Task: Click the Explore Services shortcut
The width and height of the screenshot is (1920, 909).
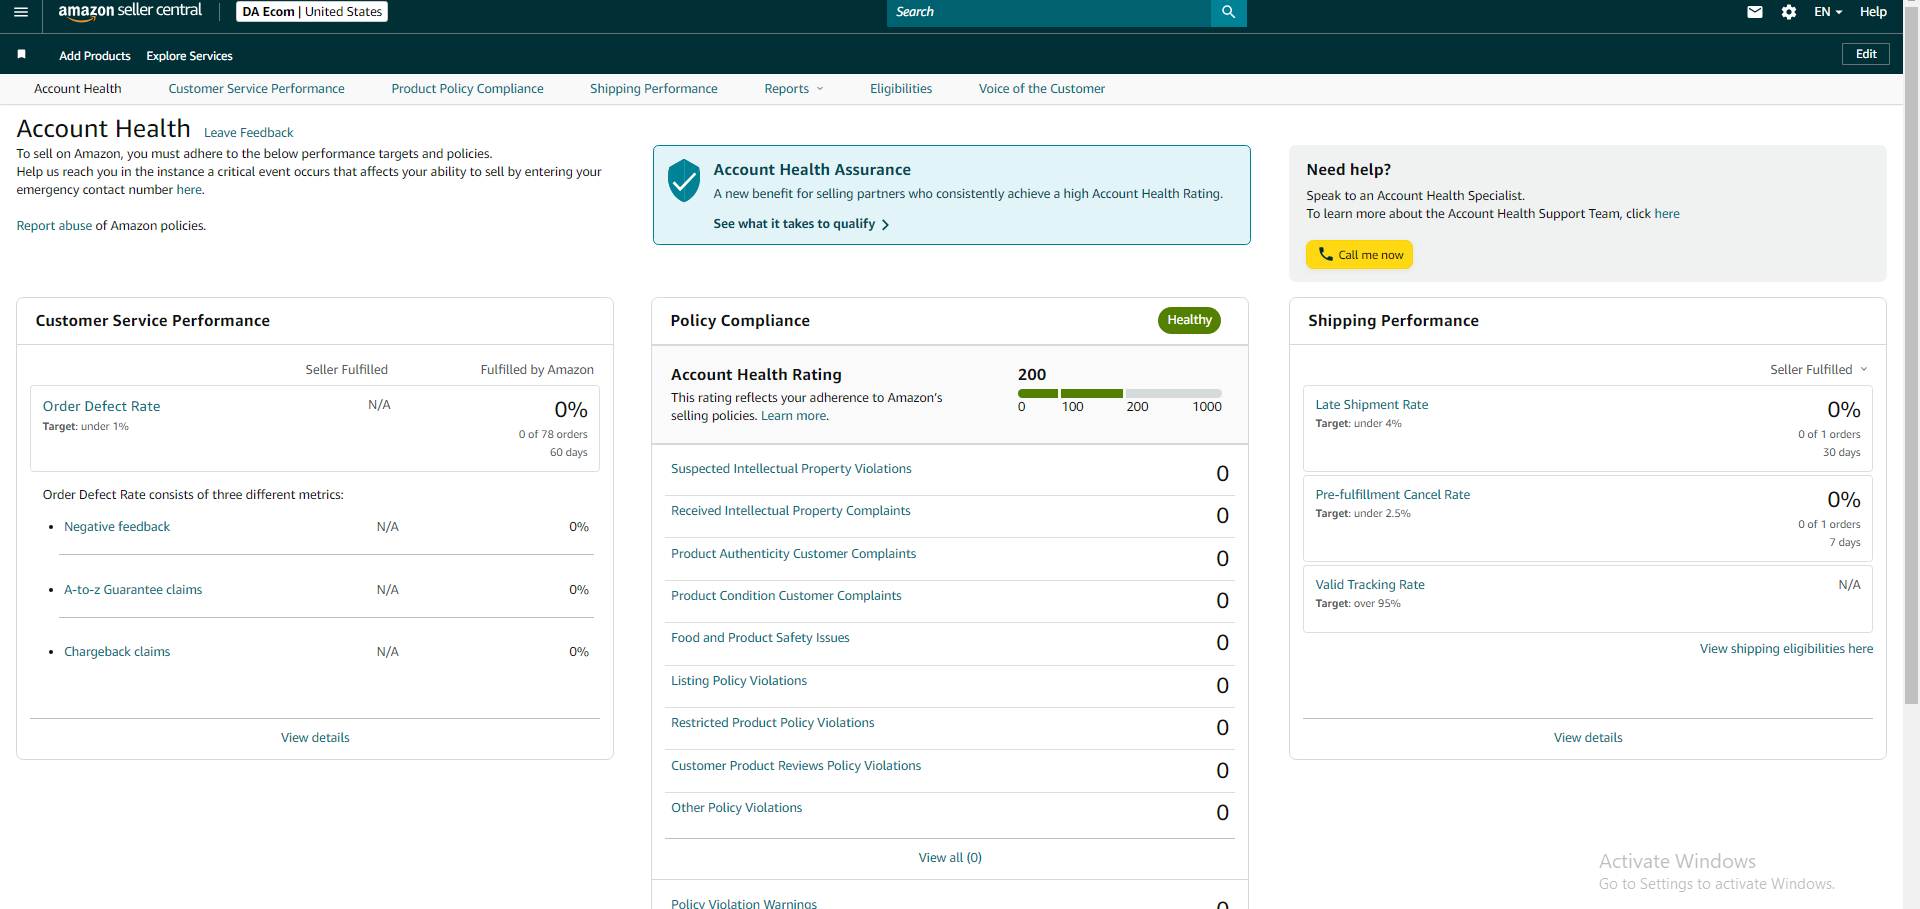Action: coord(189,56)
